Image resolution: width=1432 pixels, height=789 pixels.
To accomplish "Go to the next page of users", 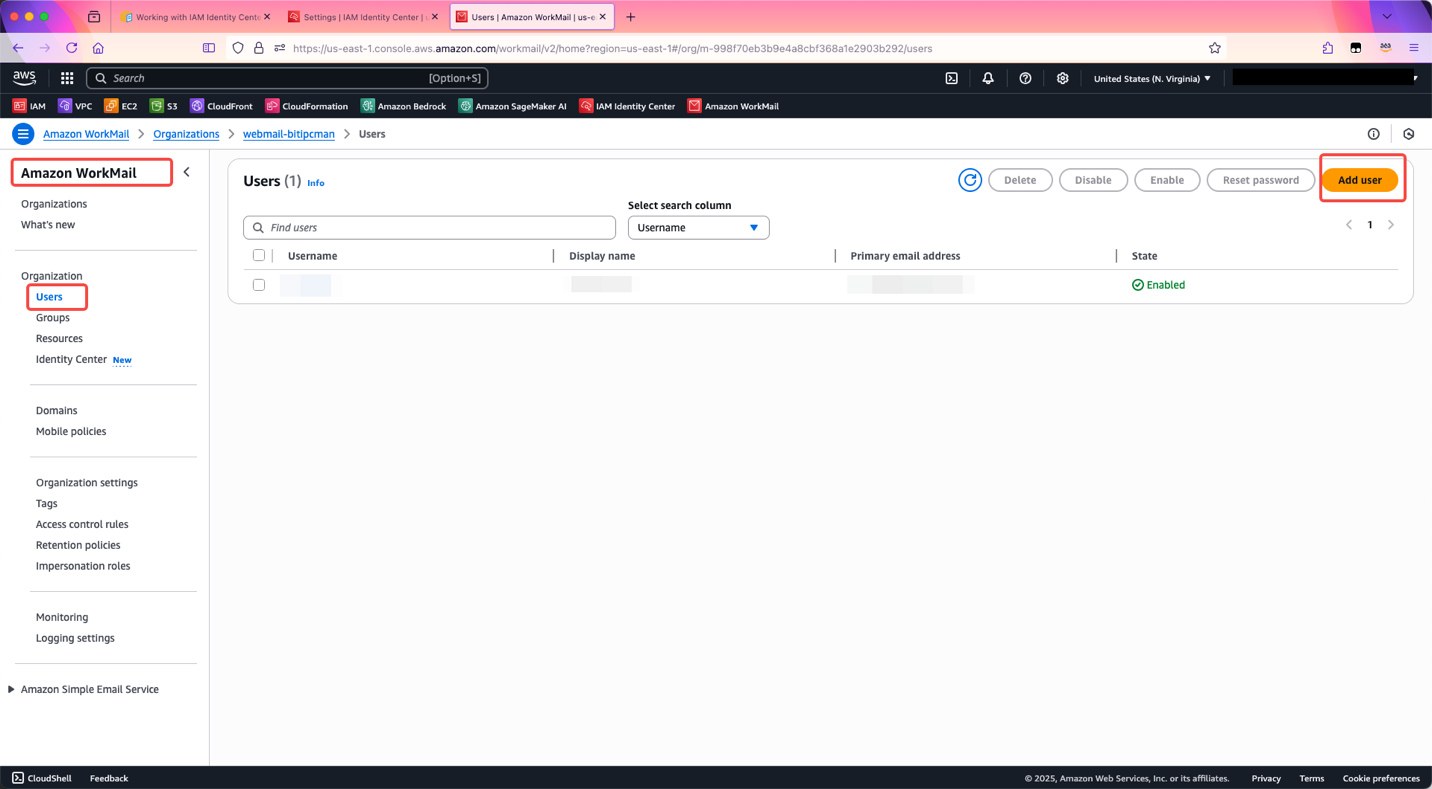I will pos(1391,225).
